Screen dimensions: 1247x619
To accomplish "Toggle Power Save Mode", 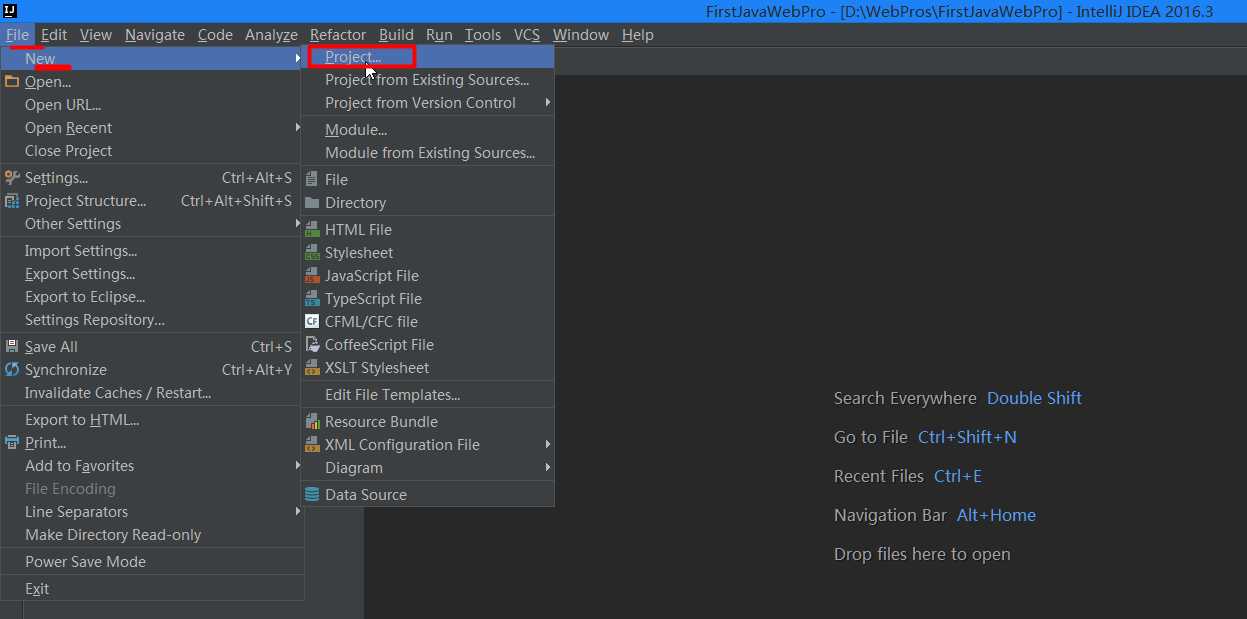I will pos(151,562).
